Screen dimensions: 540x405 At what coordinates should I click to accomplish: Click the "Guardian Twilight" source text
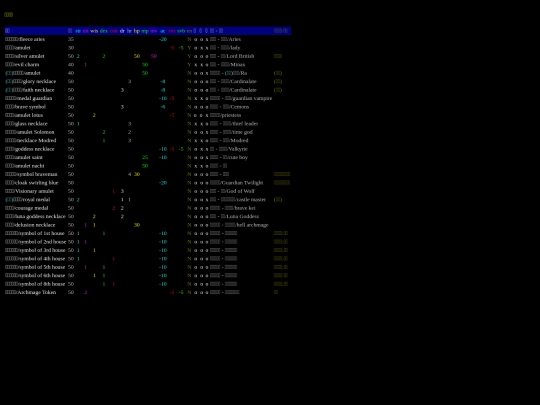pos(242,183)
